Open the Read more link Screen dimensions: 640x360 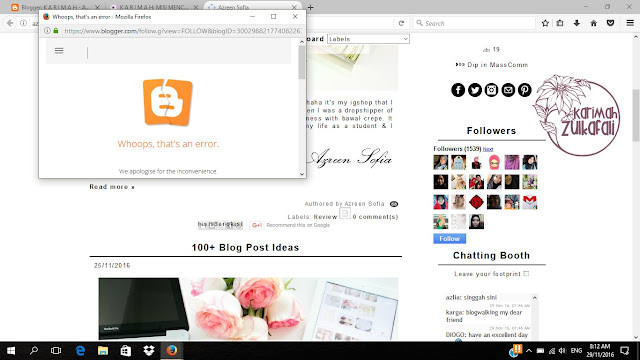(112, 187)
